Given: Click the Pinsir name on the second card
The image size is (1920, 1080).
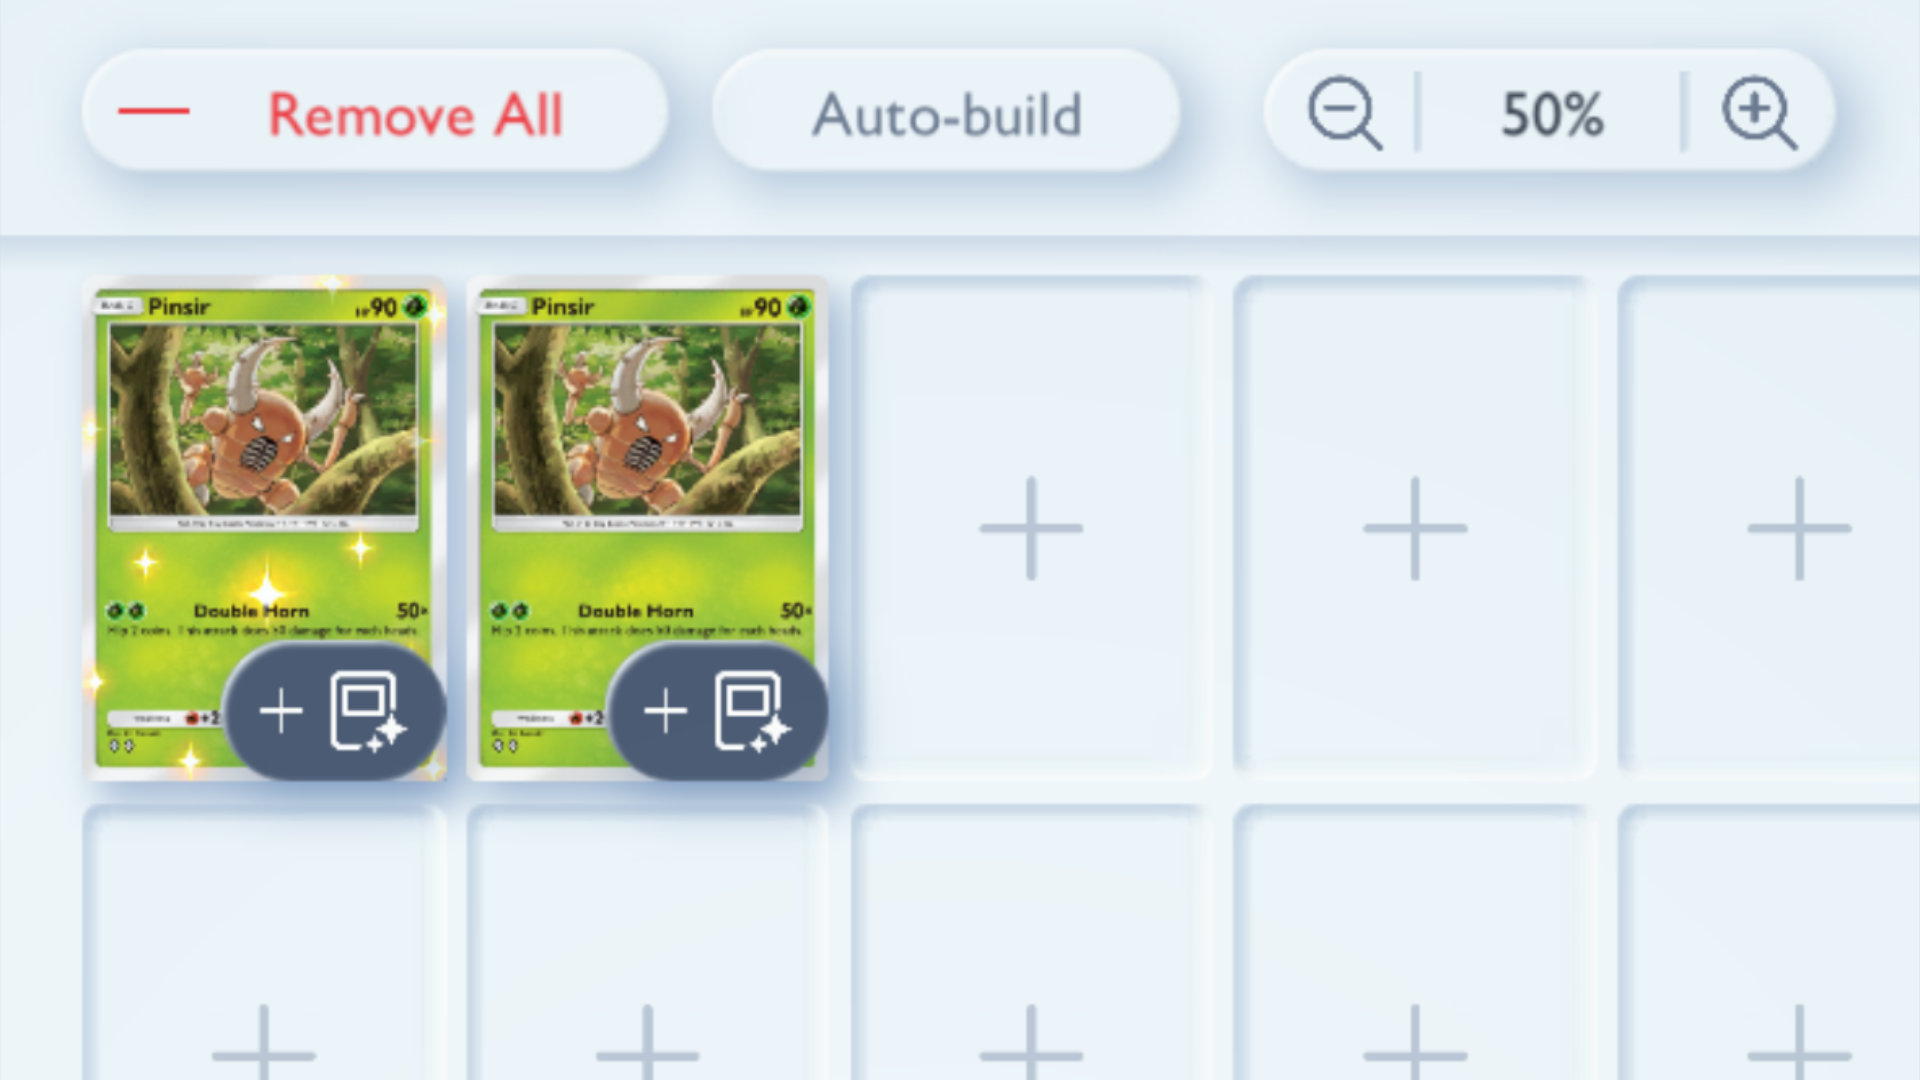Looking at the screenshot, I should pyautogui.click(x=563, y=307).
